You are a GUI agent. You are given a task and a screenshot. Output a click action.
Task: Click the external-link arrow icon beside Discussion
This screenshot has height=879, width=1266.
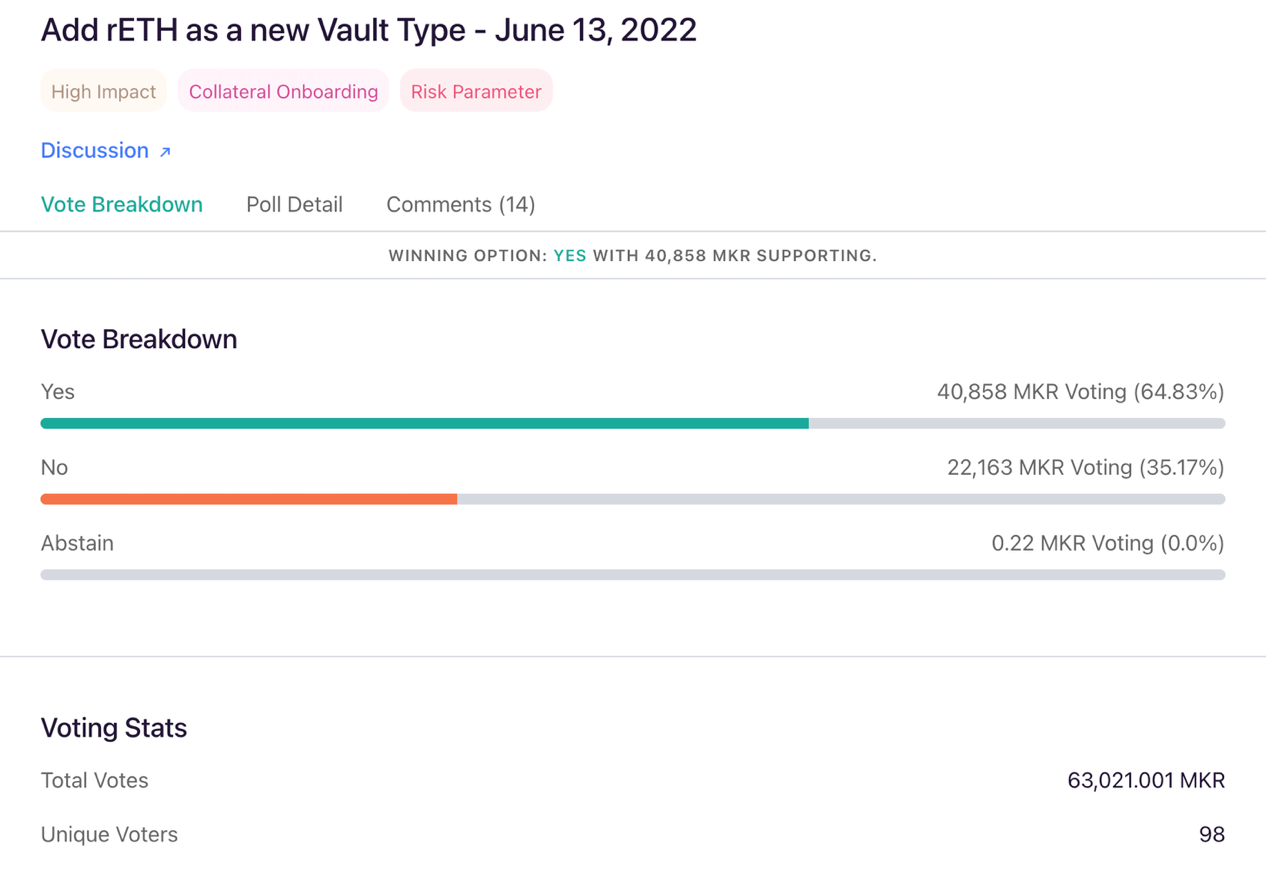tap(165, 152)
